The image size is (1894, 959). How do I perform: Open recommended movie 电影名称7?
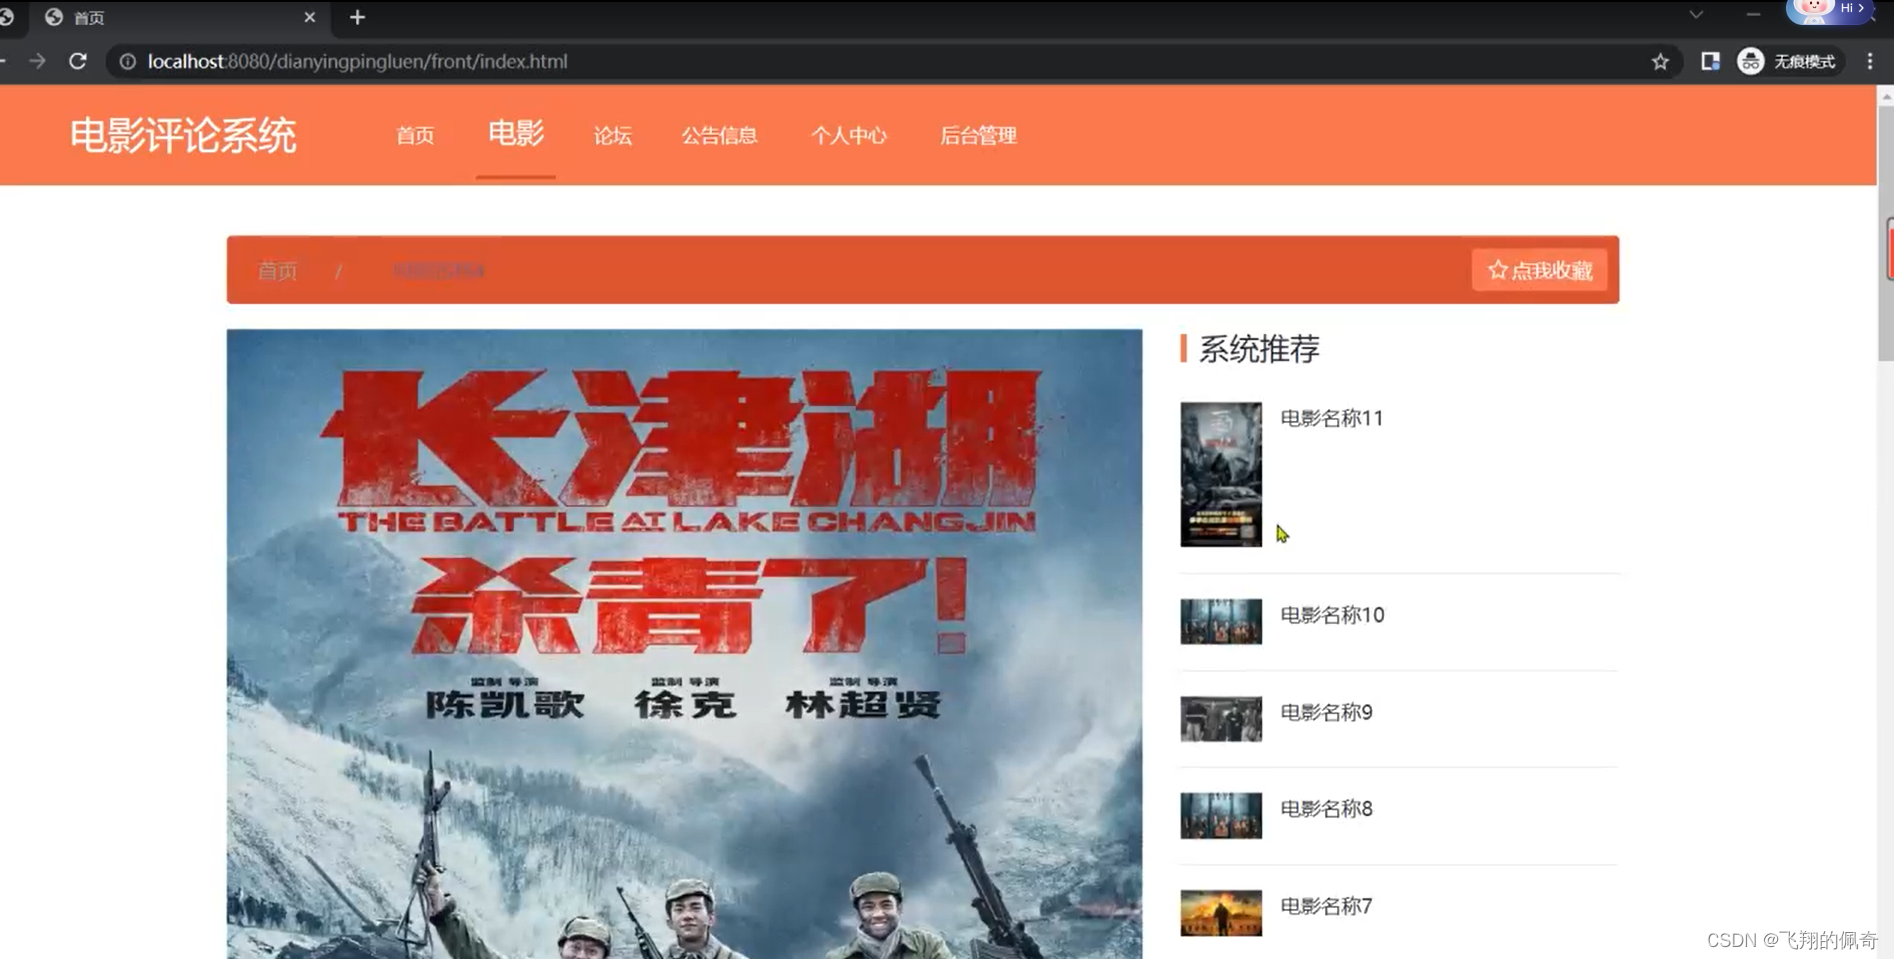tap(1326, 906)
